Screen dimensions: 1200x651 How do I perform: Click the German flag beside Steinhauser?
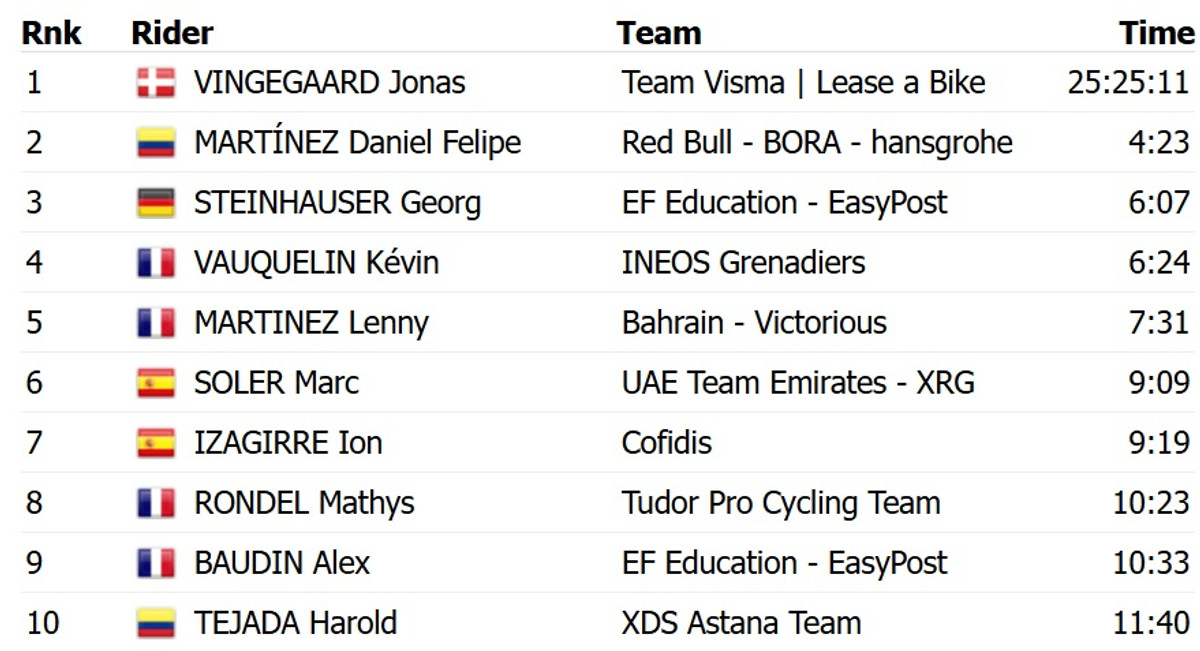pyautogui.click(x=156, y=202)
